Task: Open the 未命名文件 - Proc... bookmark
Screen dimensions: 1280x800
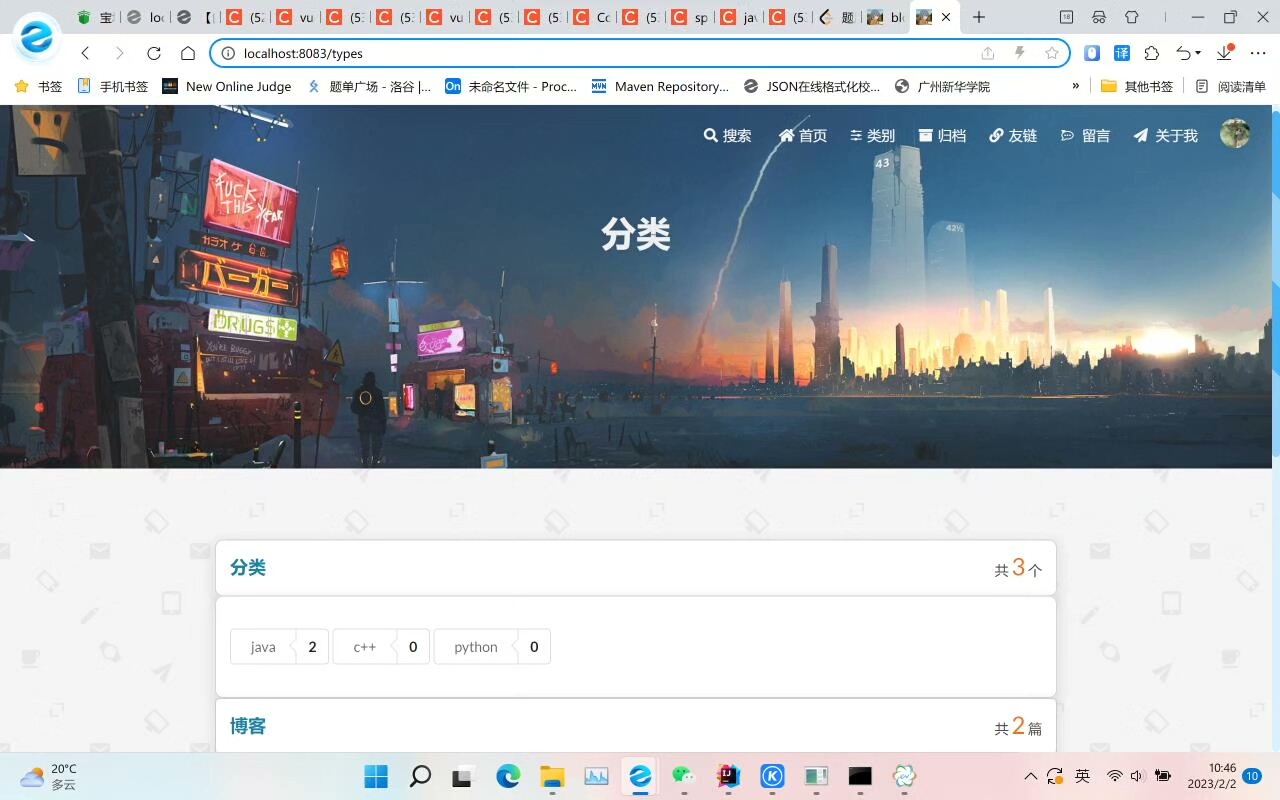Action: coord(511,87)
